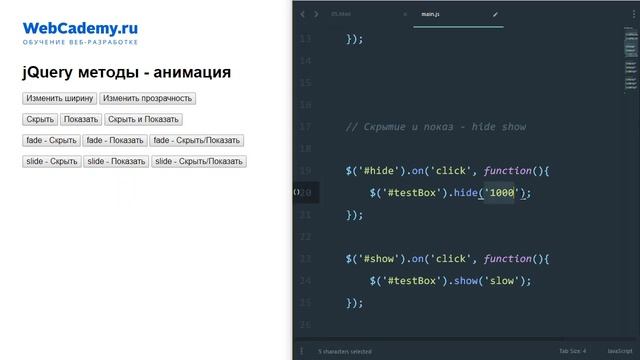Click the pencil icon on the main.js tab
This screenshot has width=640, height=360.
point(495,15)
